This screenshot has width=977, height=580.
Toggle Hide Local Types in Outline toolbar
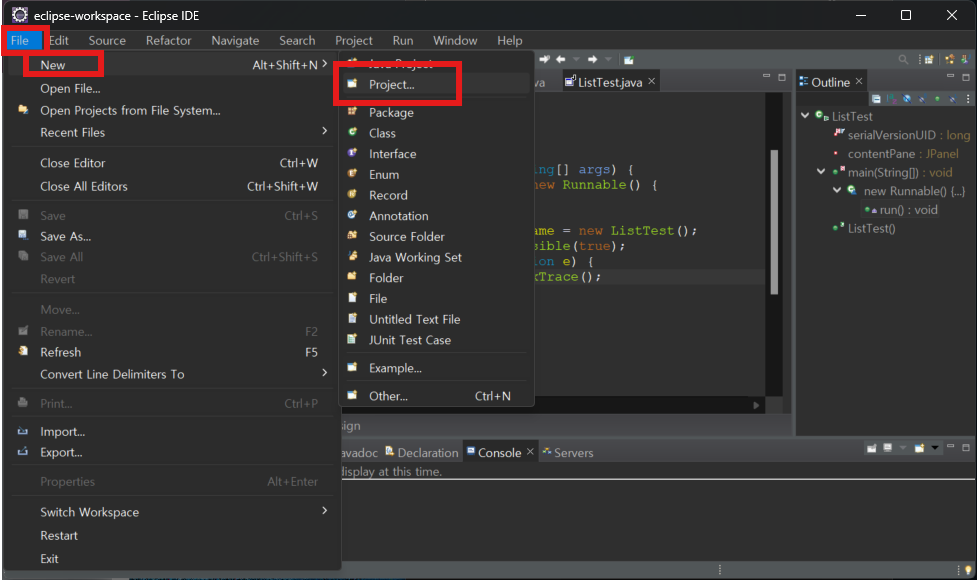pyautogui.click(x=952, y=98)
